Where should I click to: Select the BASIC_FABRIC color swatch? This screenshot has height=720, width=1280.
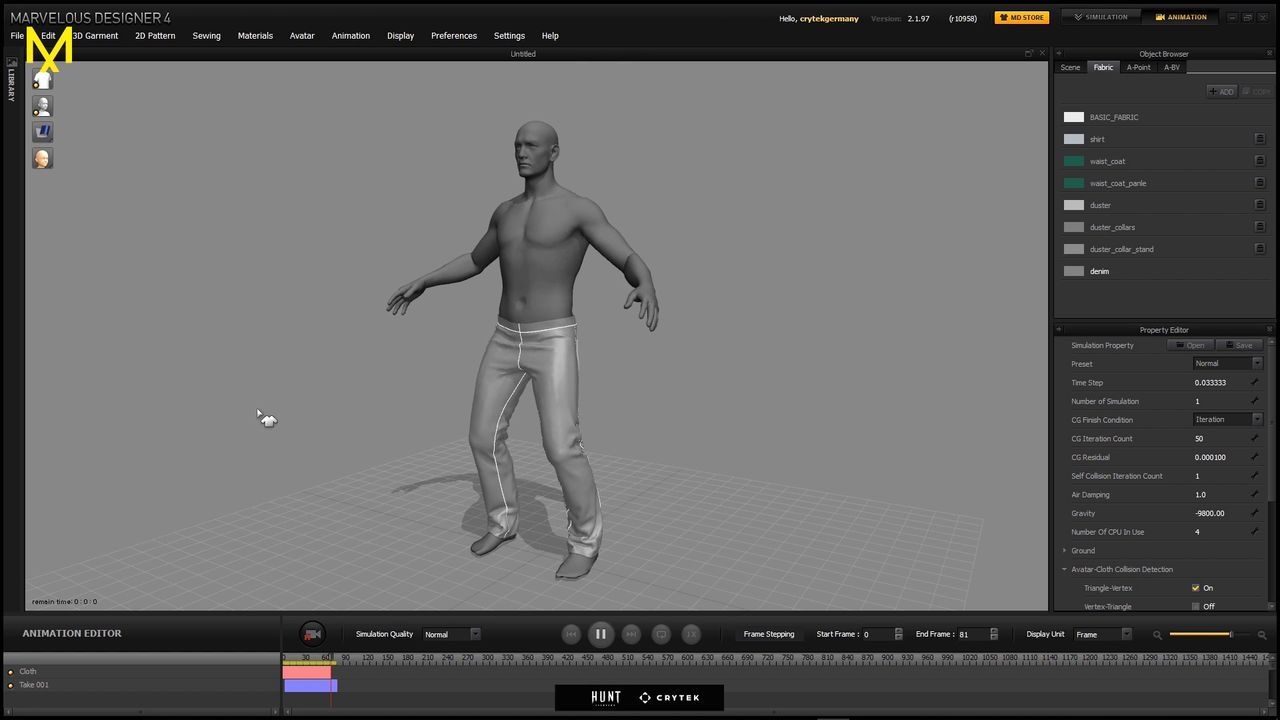click(1074, 117)
